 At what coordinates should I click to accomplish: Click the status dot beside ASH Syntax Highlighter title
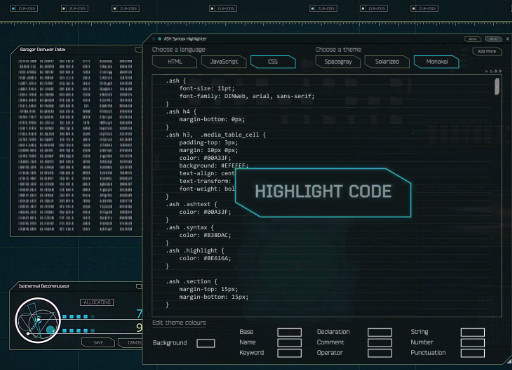(160, 39)
